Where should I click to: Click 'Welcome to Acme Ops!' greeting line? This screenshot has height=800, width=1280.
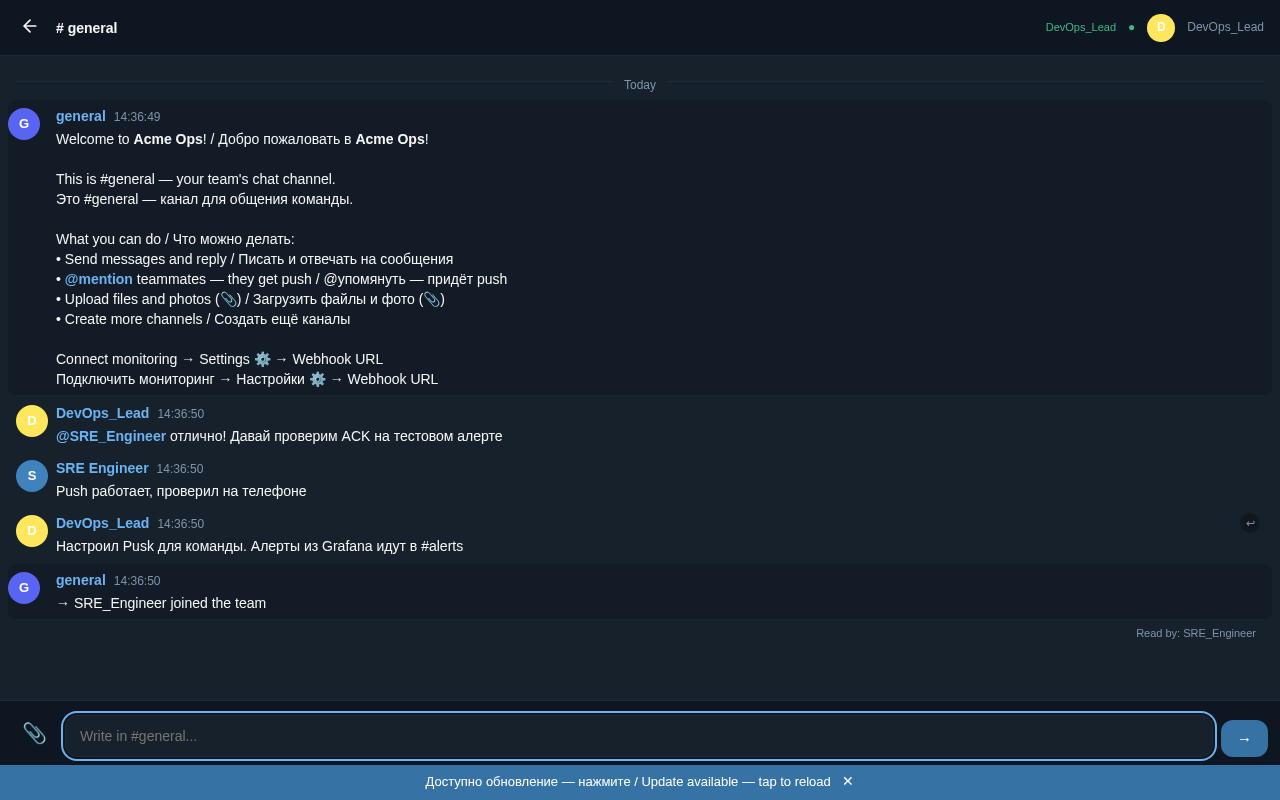click(x=242, y=139)
